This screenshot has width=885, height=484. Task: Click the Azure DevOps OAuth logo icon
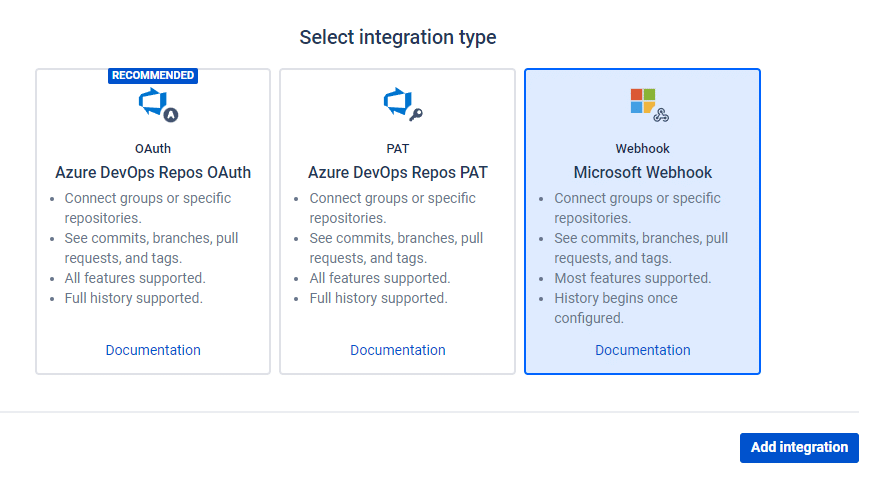point(155,104)
